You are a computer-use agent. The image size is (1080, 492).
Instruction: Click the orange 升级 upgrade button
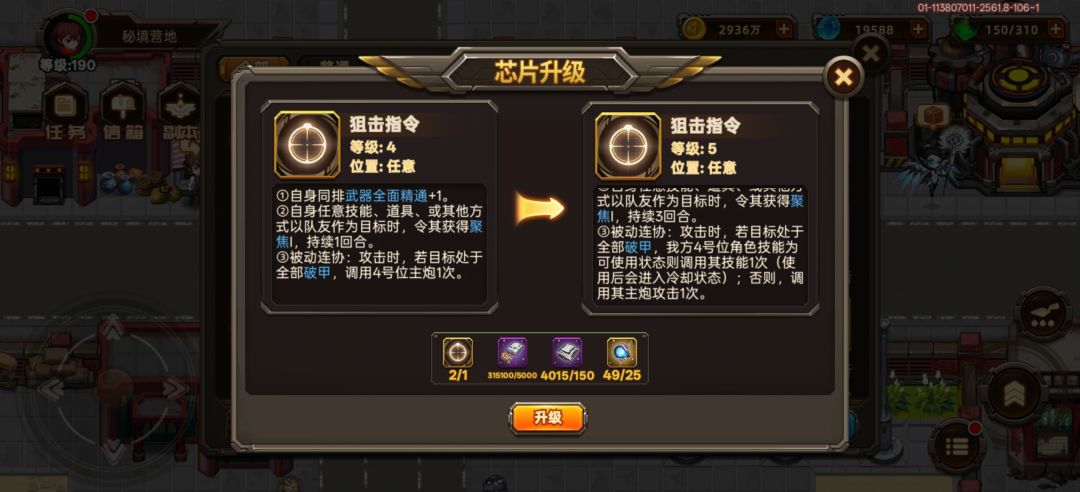tap(548, 418)
